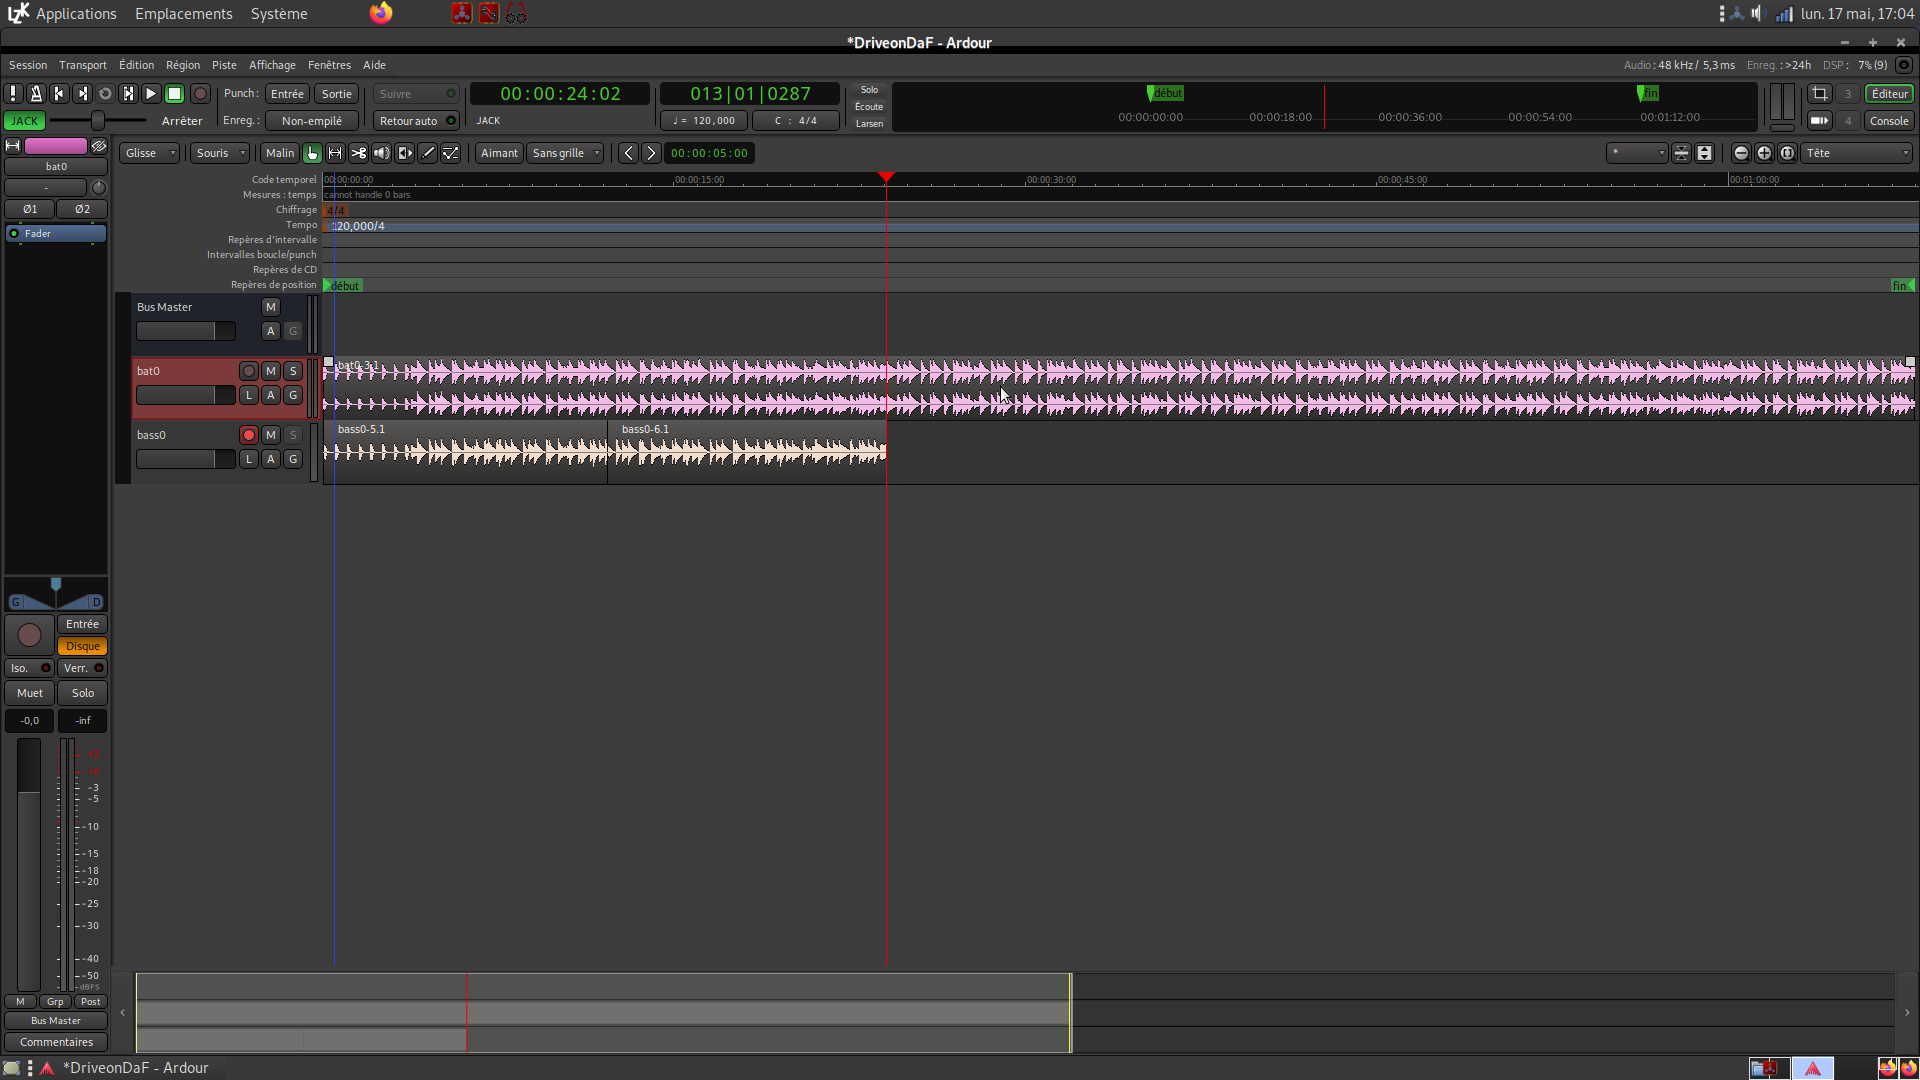Open the Transport menu
1920x1080 pixels.
click(x=82, y=65)
